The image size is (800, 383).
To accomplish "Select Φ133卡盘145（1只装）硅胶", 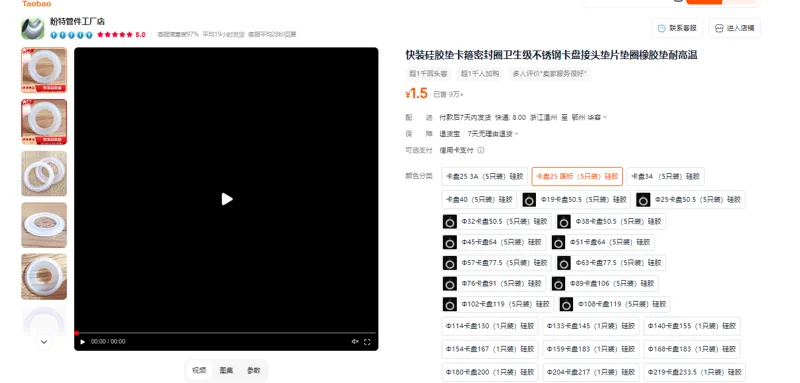I will click(590, 326).
